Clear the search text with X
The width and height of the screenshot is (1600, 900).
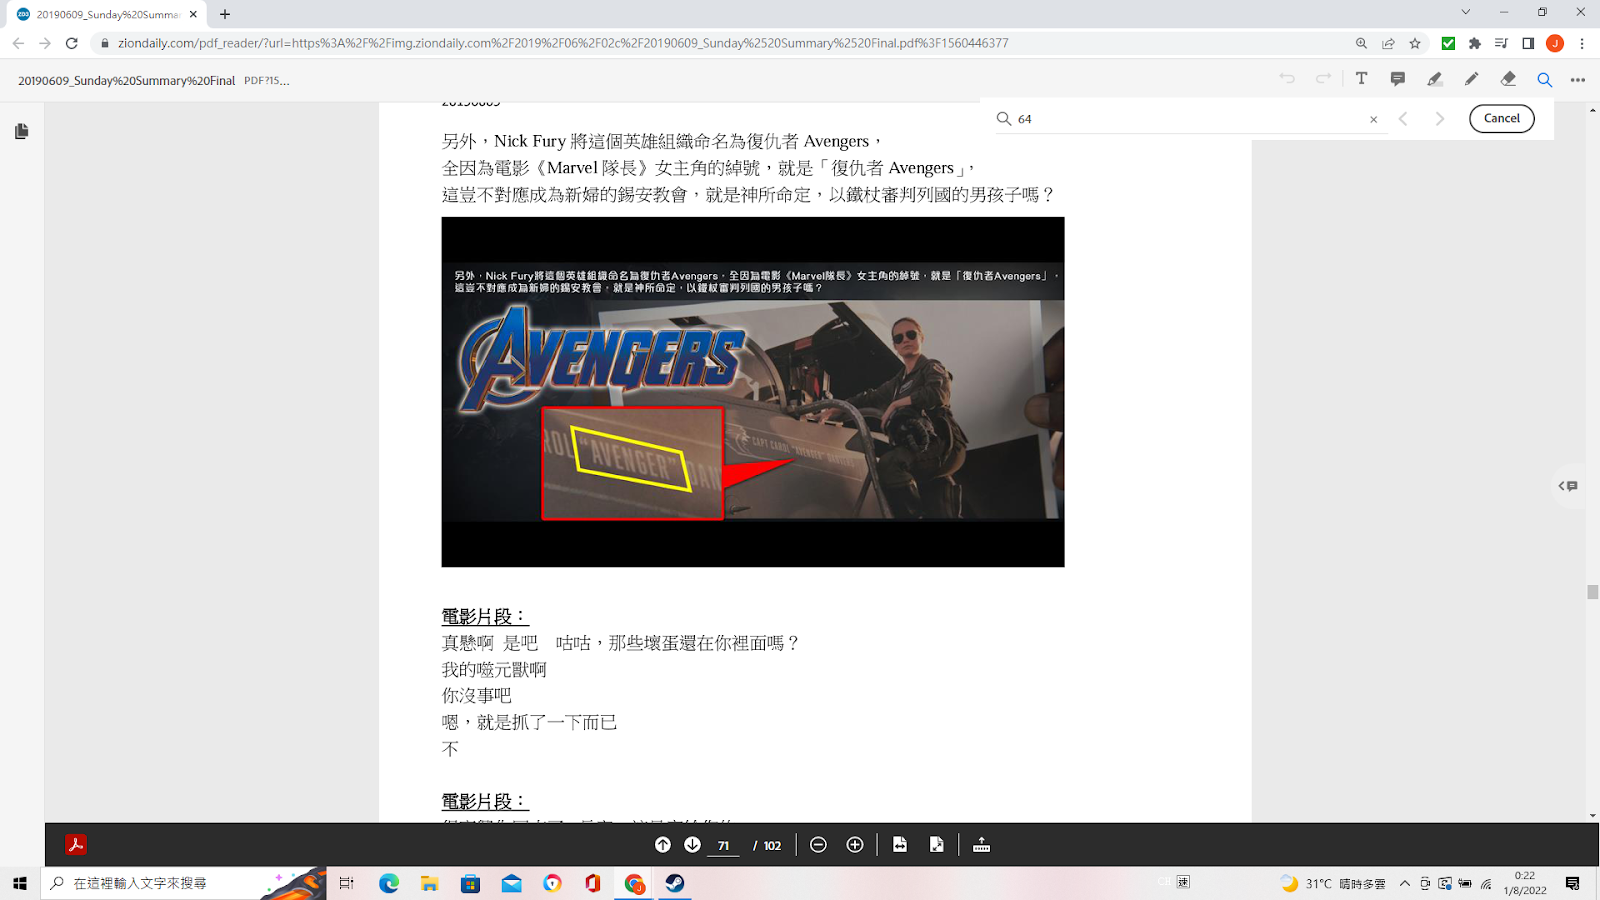coord(1374,119)
